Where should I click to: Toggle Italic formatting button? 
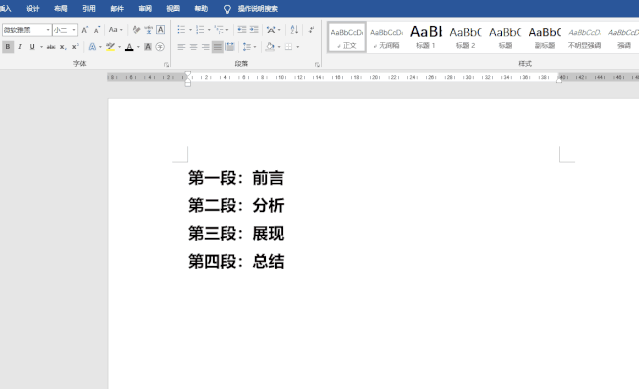(20, 47)
